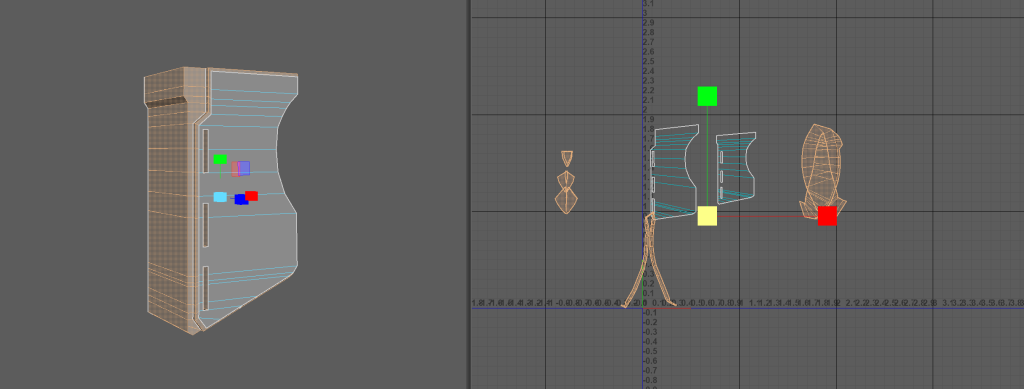Select the green manipulator handle on 3D model
Viewport: 1024px width, 389px height.
220,159
